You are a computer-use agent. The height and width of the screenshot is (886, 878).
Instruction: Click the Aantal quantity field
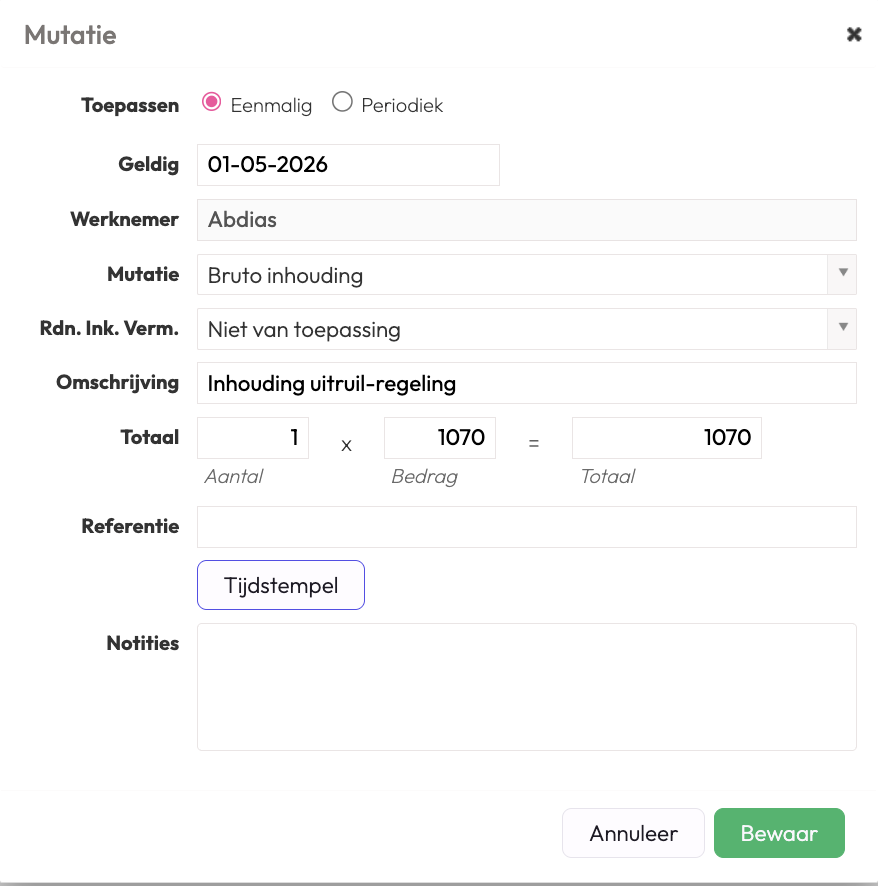pyautogui.click(x=253, y=438)
